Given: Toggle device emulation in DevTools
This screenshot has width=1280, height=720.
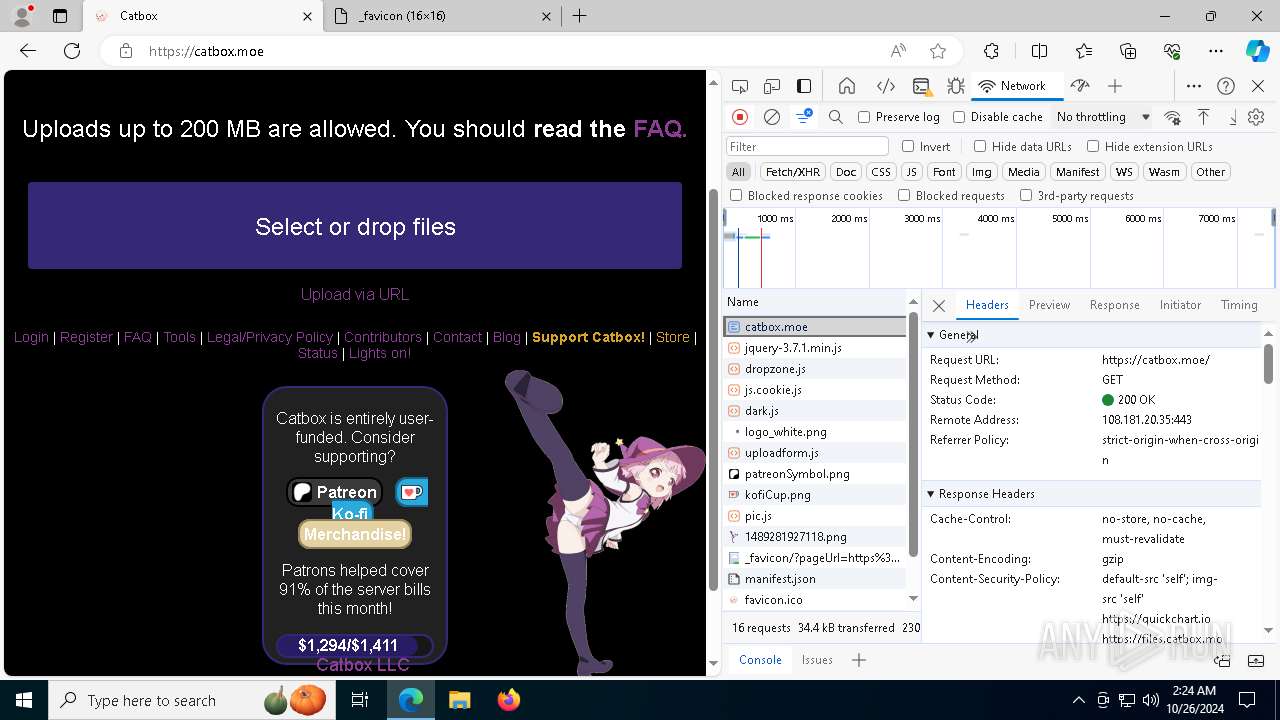Looking at the screenshot, I should 772,86.
